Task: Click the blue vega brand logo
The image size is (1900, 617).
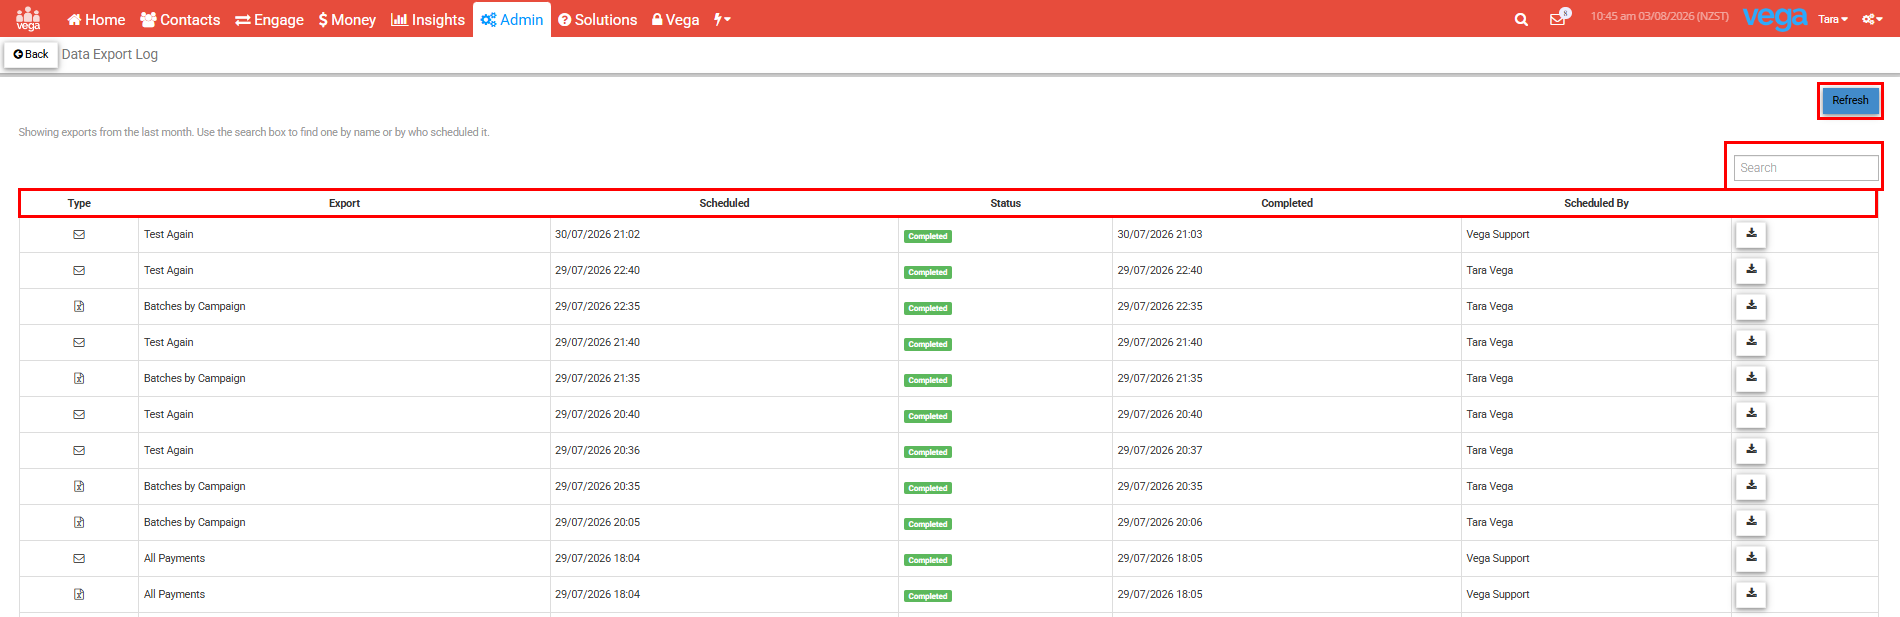Action: [1775, 18]
